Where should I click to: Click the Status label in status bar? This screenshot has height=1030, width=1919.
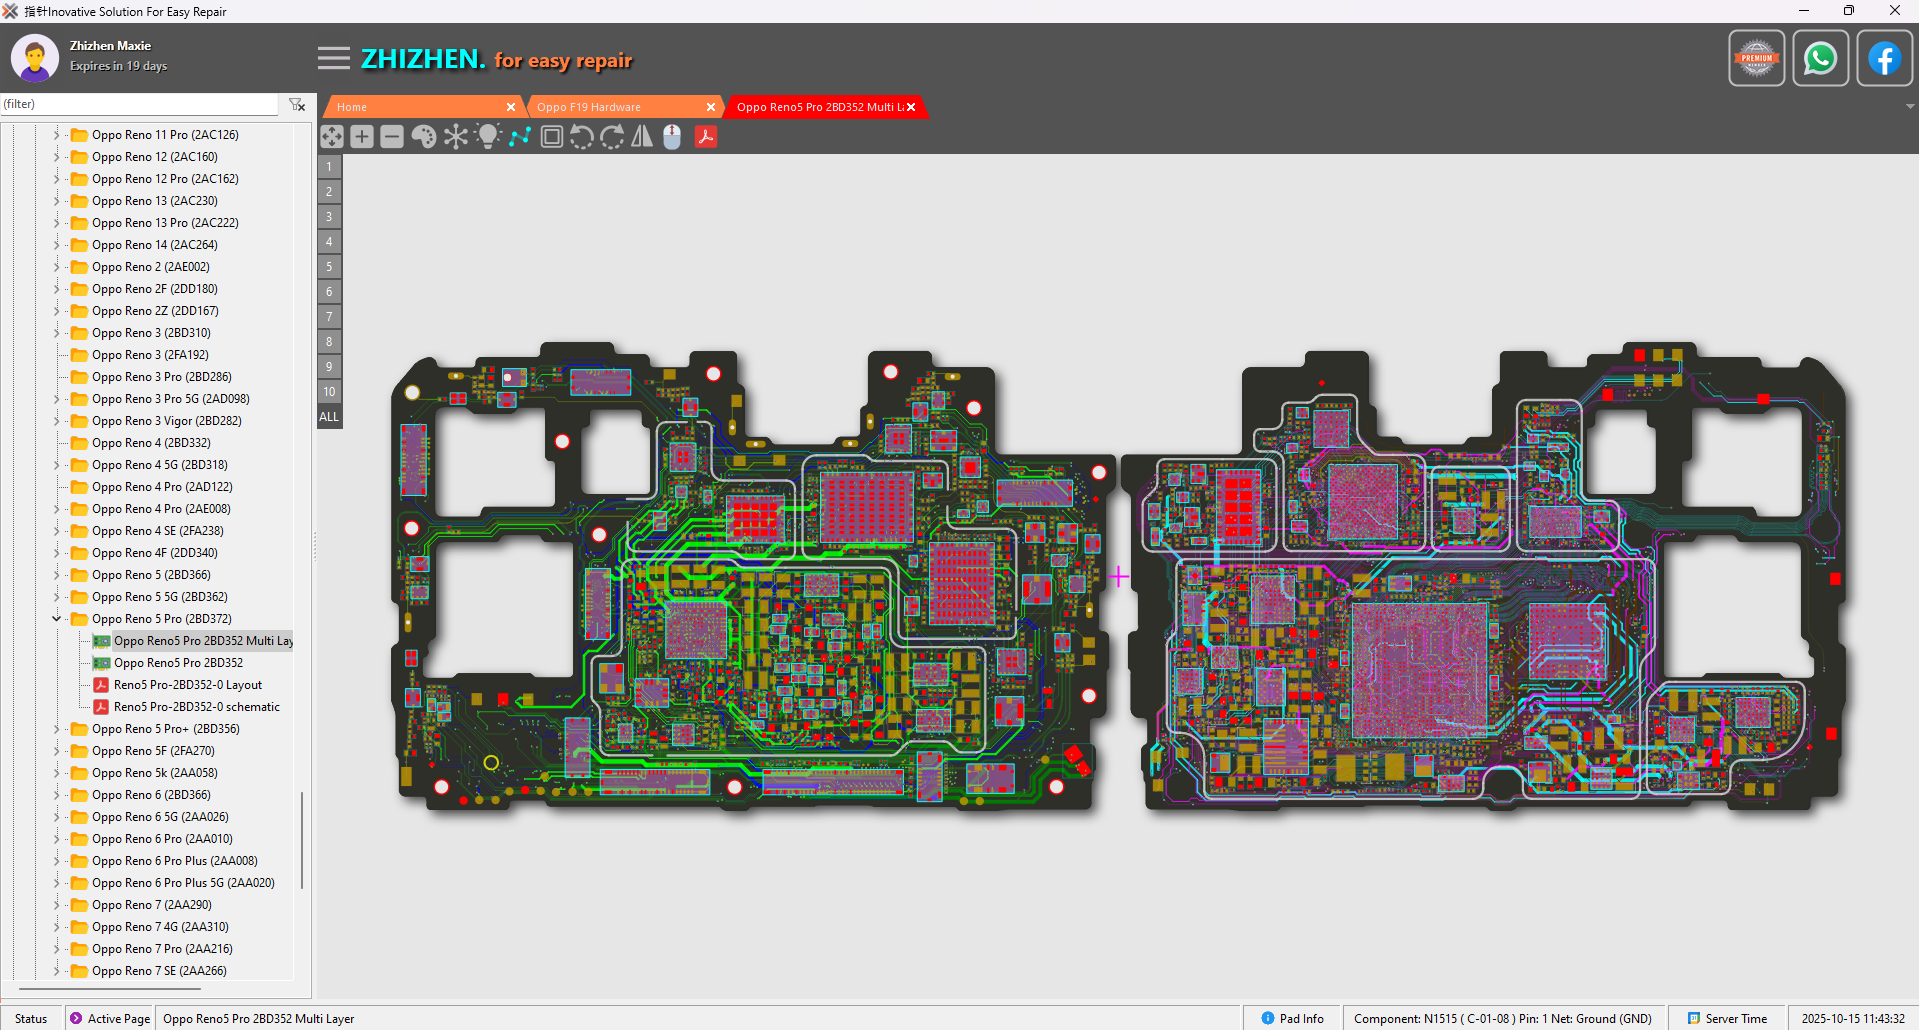(x=31, y=1018)
